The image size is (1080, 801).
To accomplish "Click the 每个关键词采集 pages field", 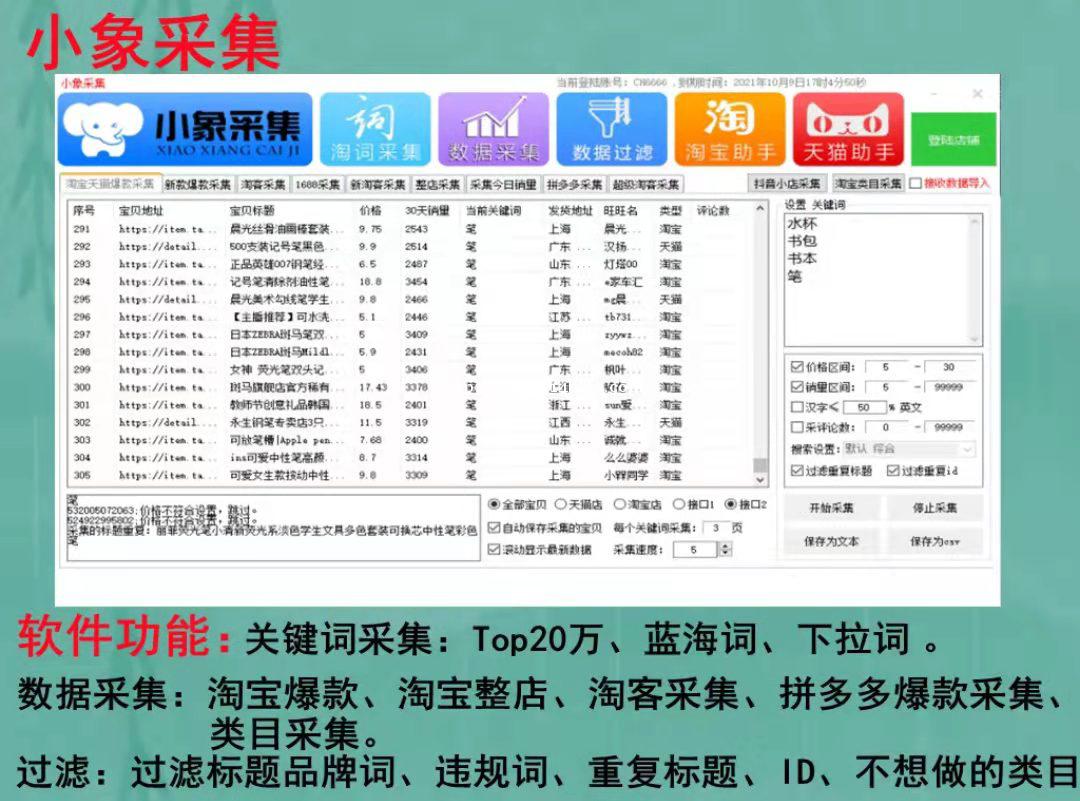I will point(716,528).
